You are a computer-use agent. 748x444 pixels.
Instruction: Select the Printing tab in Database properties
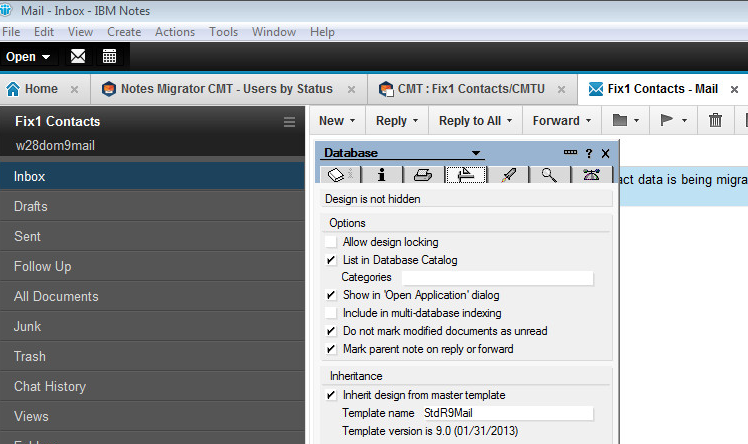point(423,175)
